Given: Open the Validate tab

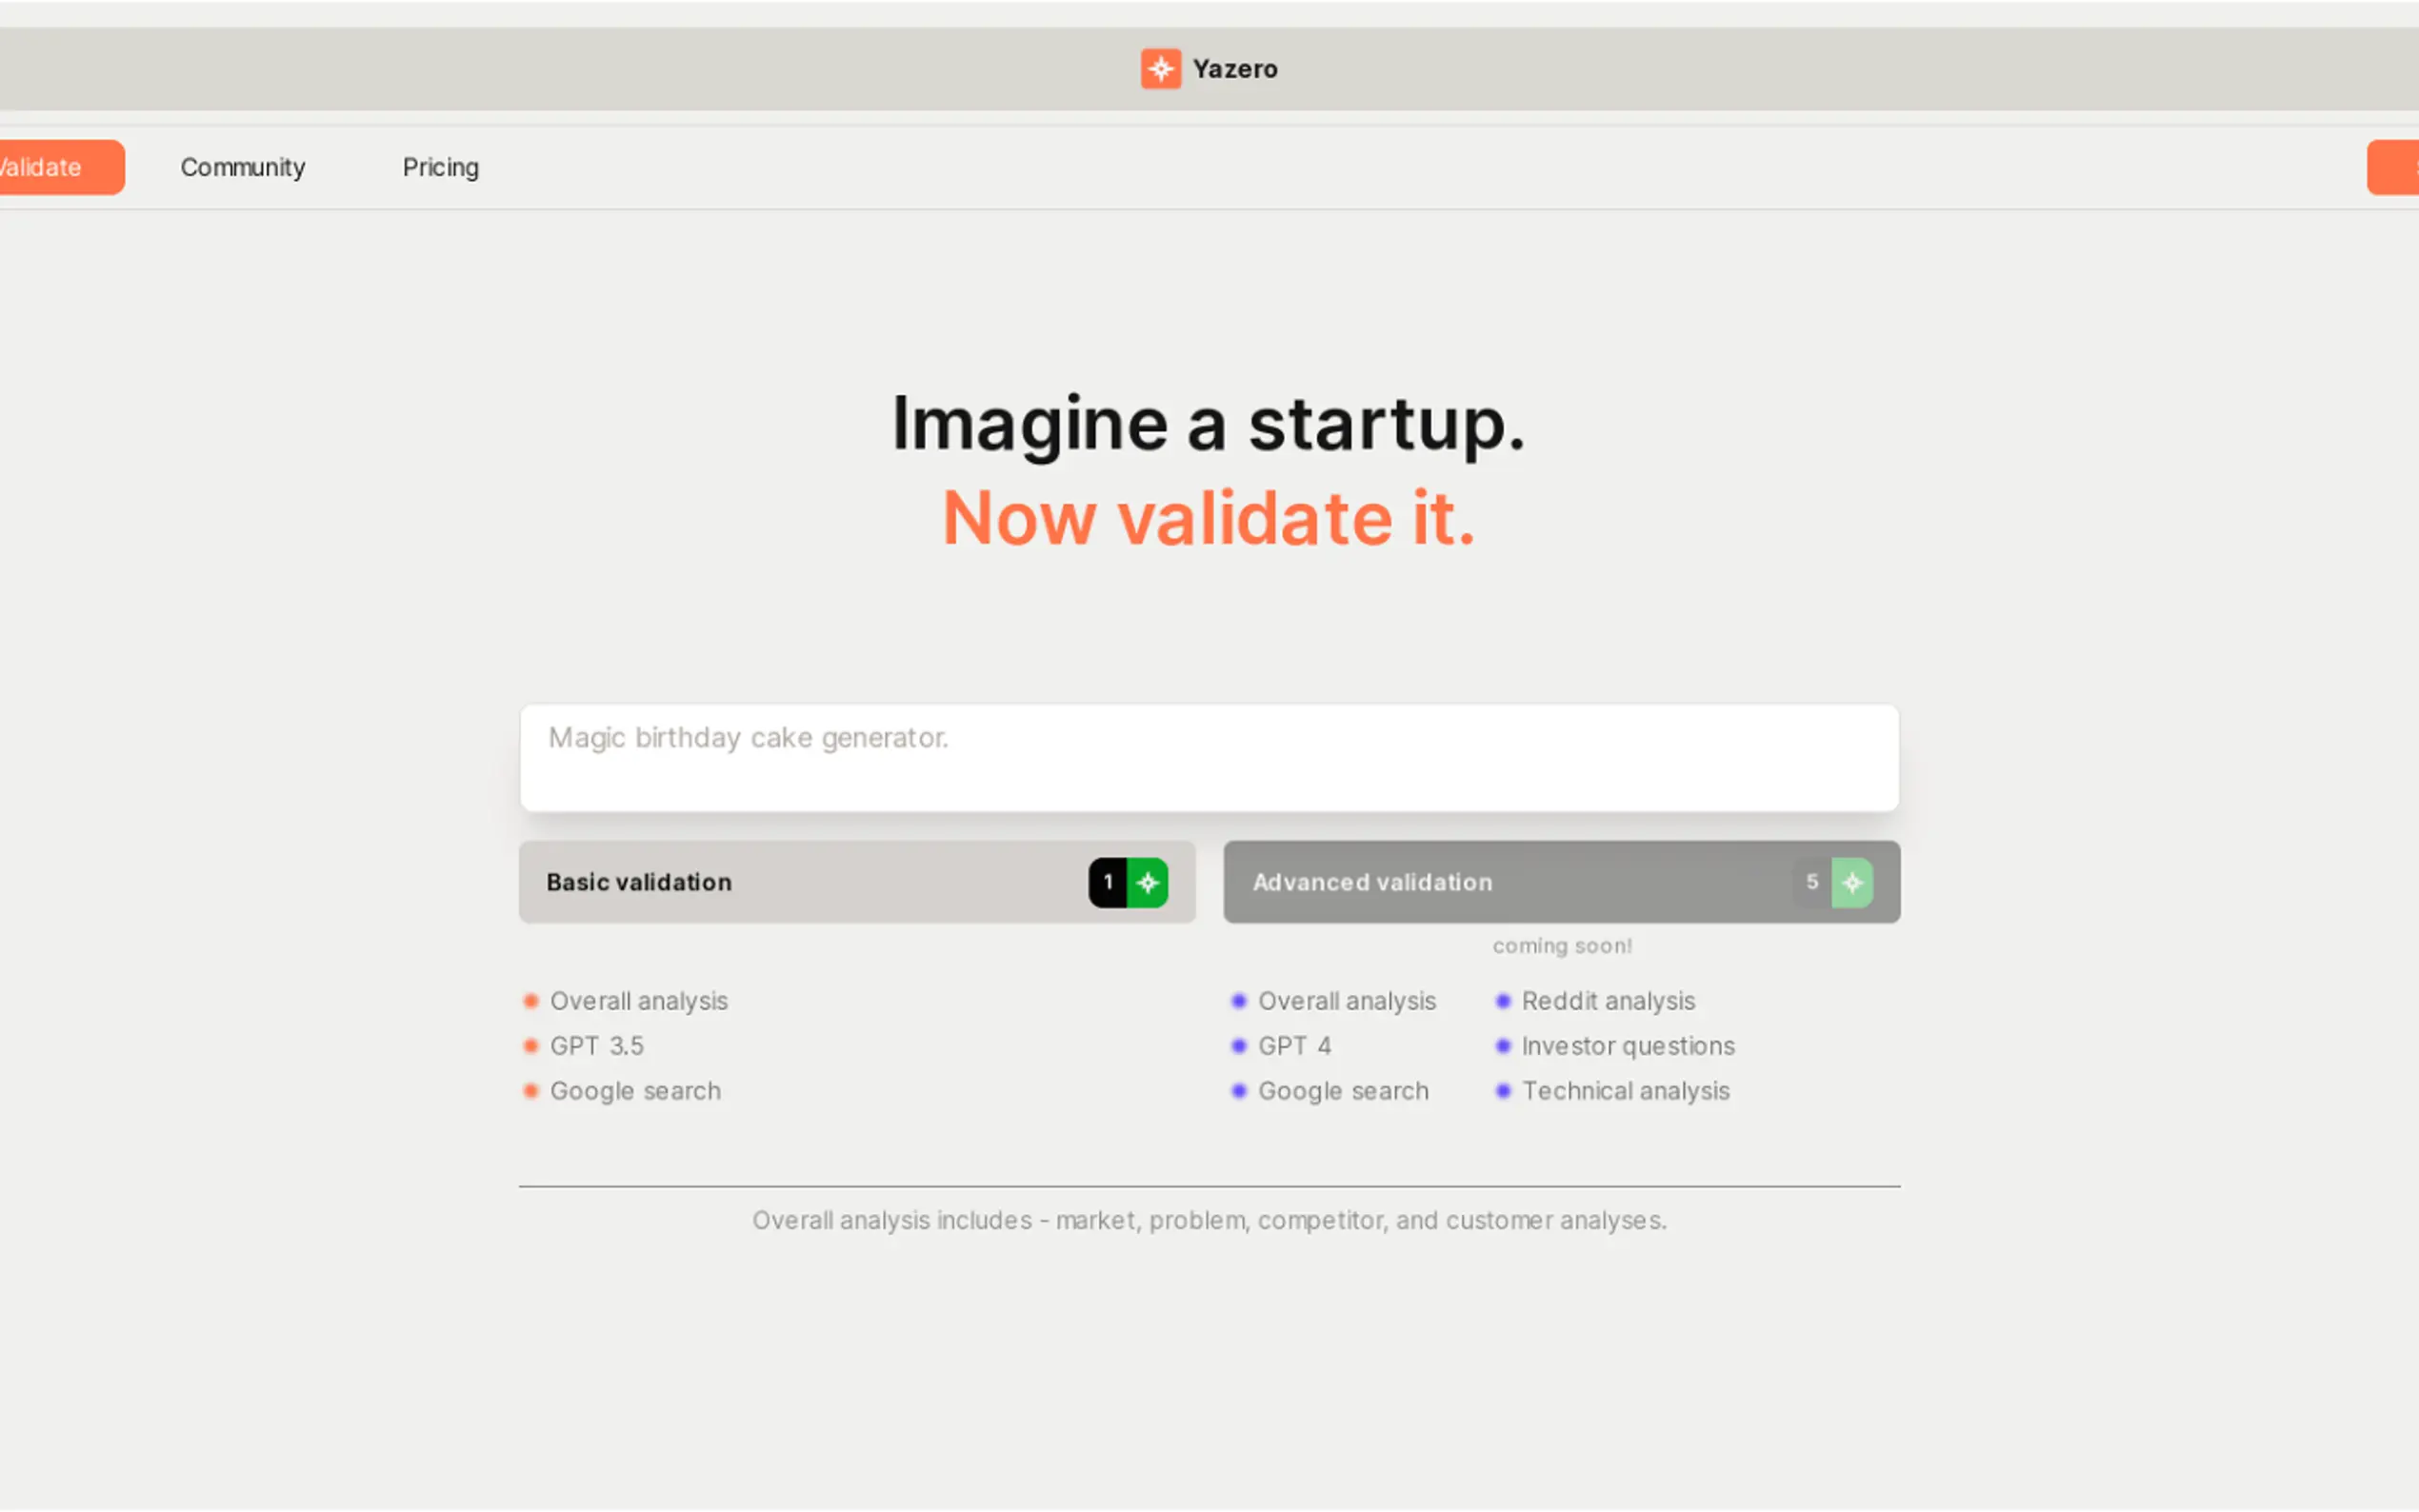Looking at the screenshot, I should point(50,167).
